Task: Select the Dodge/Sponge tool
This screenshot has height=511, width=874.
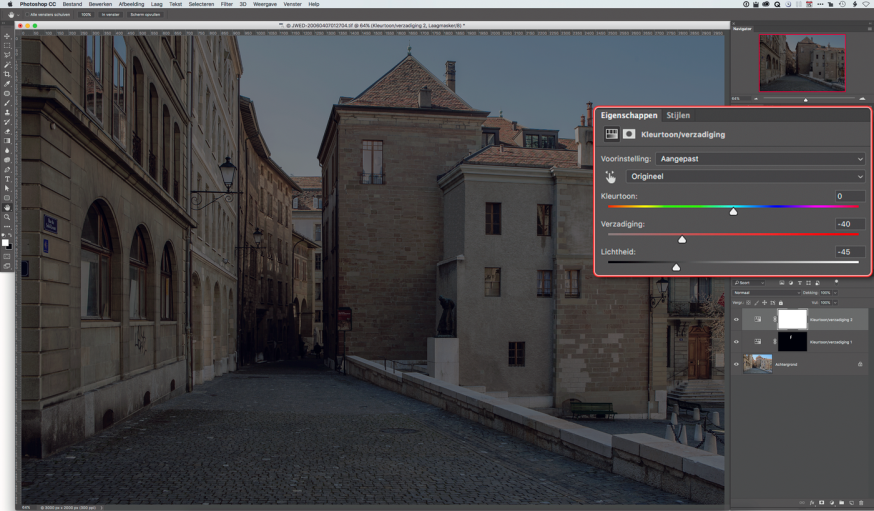Action: click(x=7, y=159)
